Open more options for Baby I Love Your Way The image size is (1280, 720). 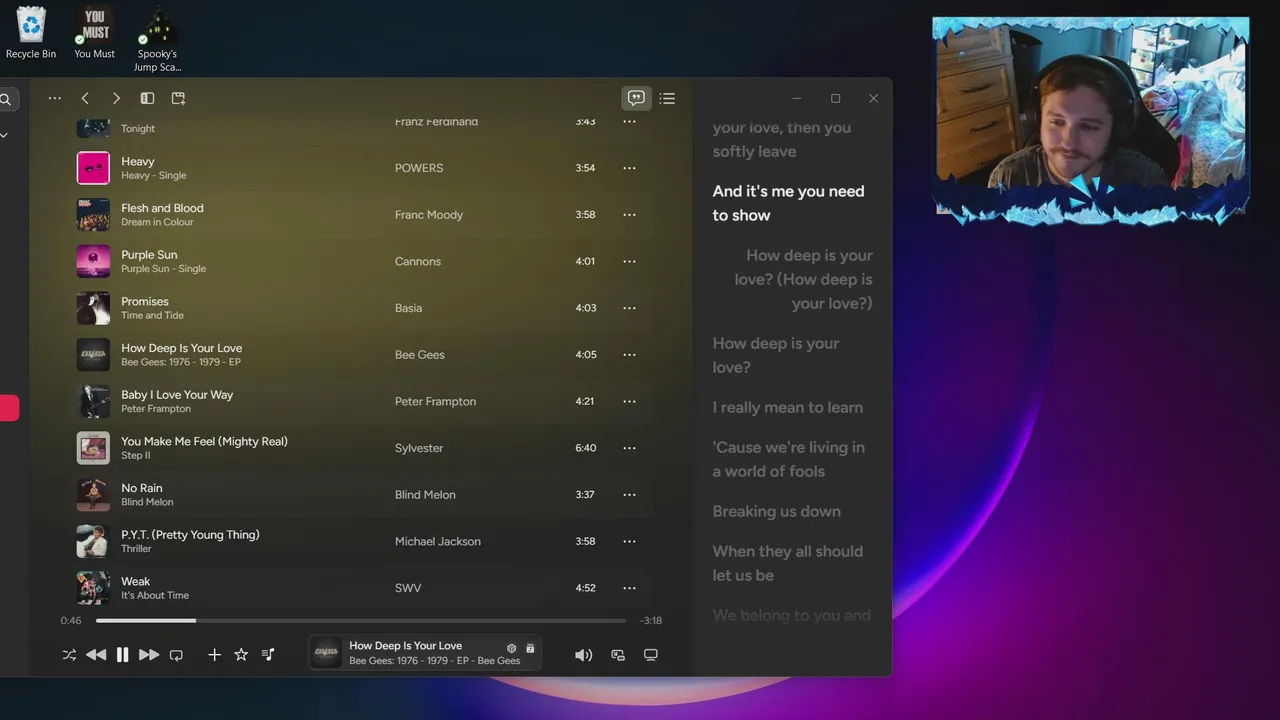pyautogui.click(x=629, y=401)
